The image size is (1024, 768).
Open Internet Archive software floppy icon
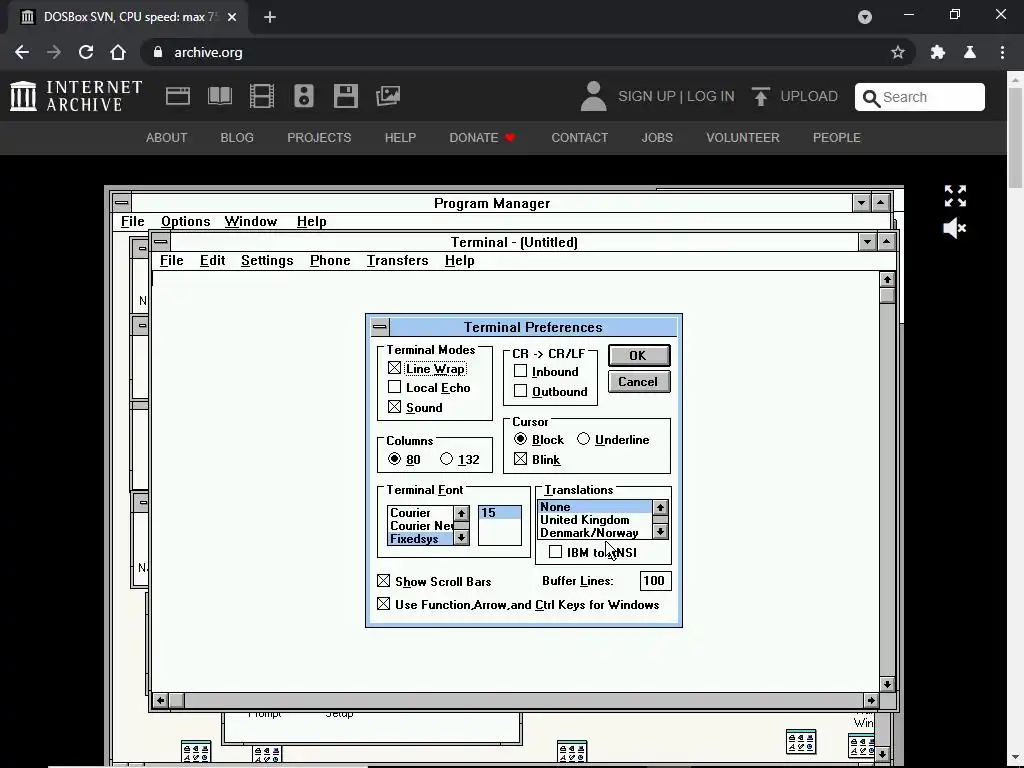click(x=345, y=96)
